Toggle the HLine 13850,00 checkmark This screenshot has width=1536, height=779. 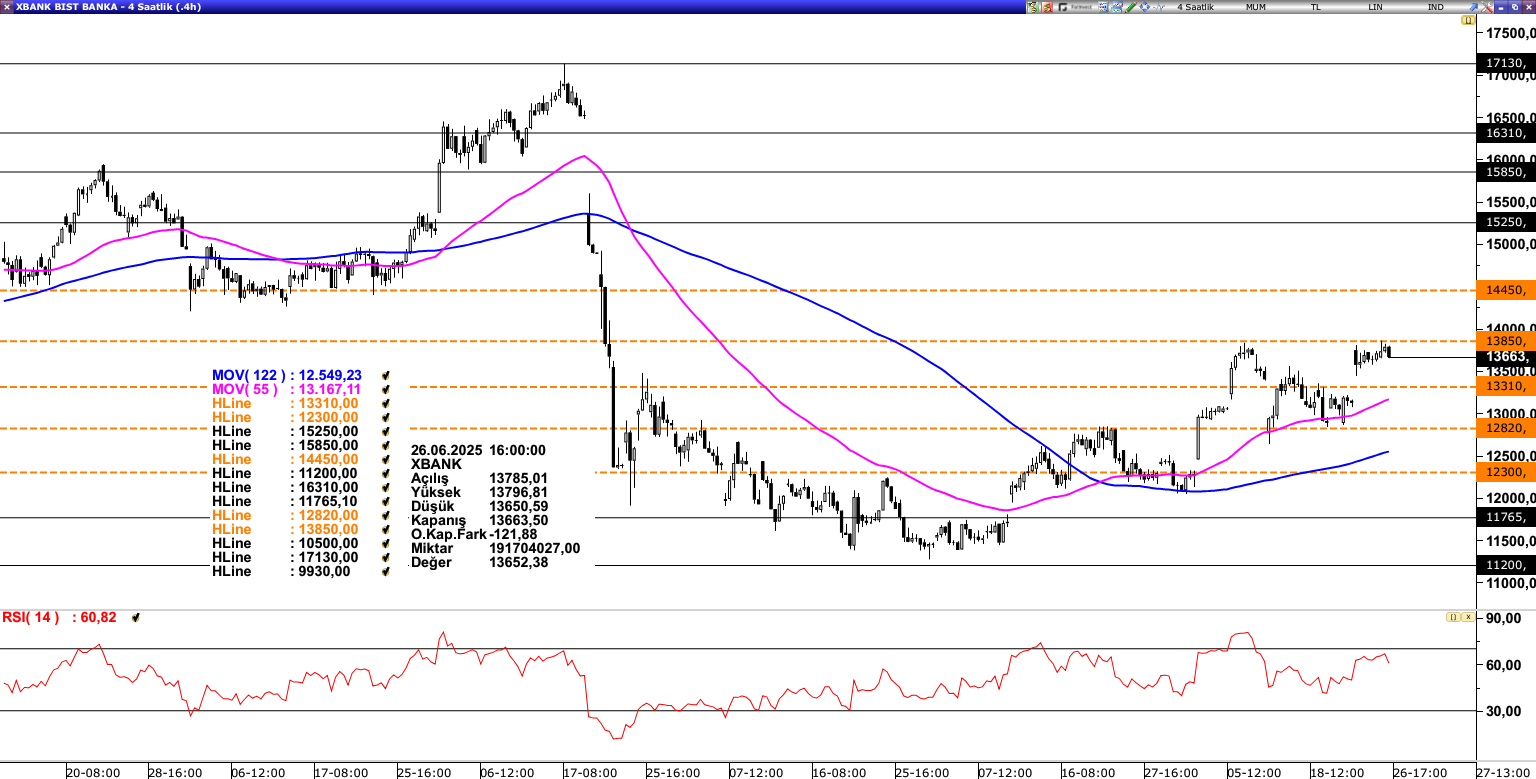(386, 529)
